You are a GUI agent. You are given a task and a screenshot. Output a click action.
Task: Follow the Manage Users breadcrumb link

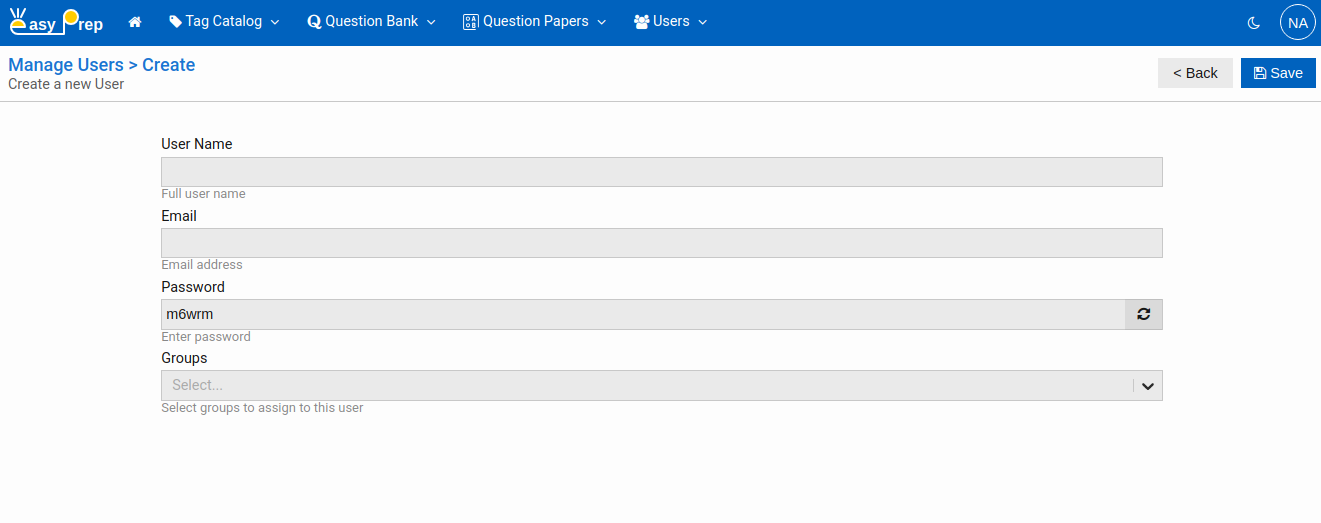(66, 65)
